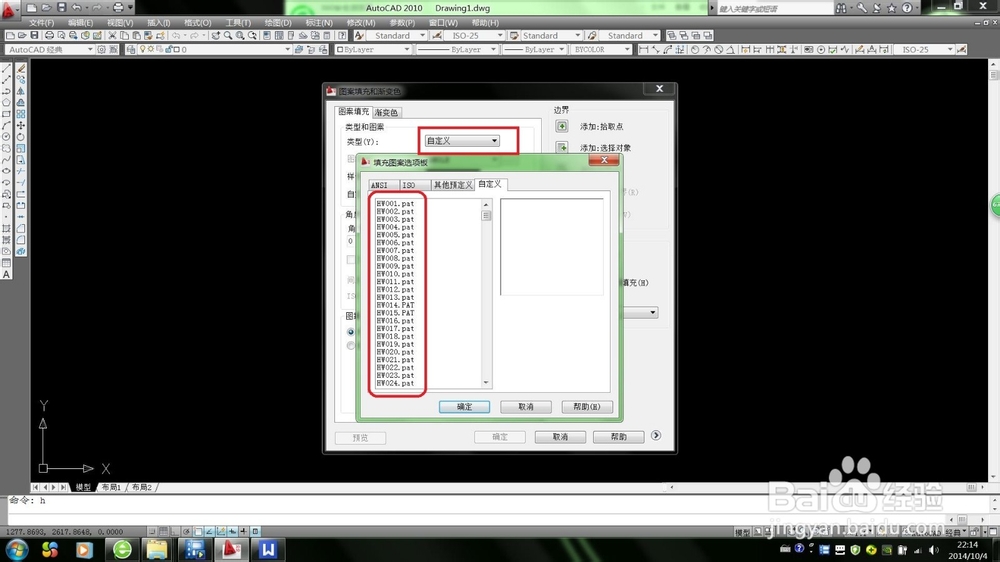Viewport: 1000px width, 562px height.
Task: Open File Explorer folder in taskbar
Action: [x=156, y=549]
